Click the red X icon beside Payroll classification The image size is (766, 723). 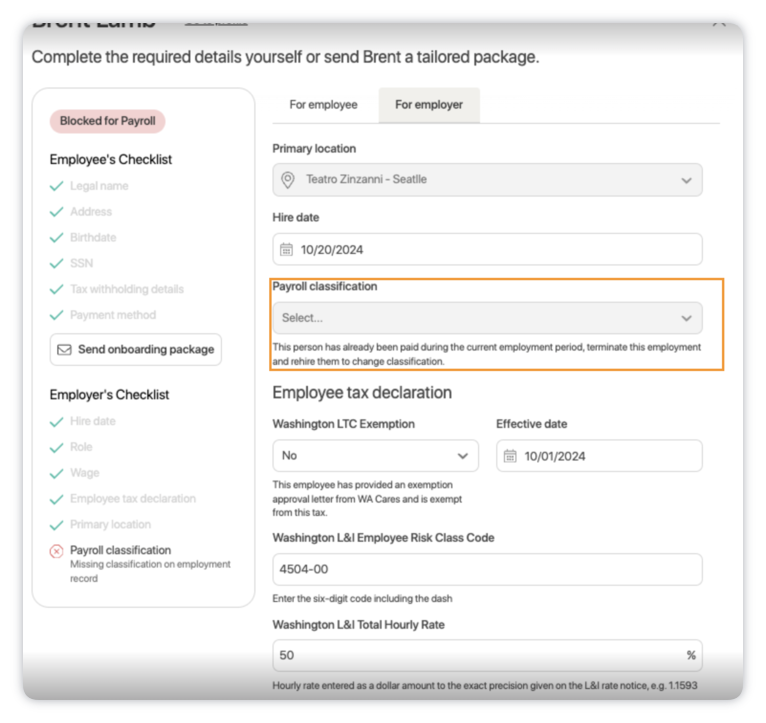57,551
